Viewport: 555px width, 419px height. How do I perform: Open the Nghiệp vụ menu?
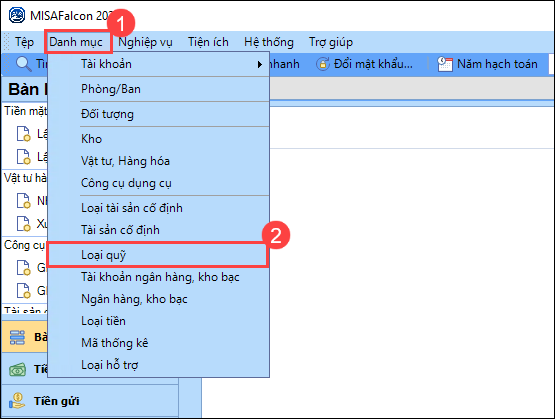pyautogui.click(x=145, y=42)
